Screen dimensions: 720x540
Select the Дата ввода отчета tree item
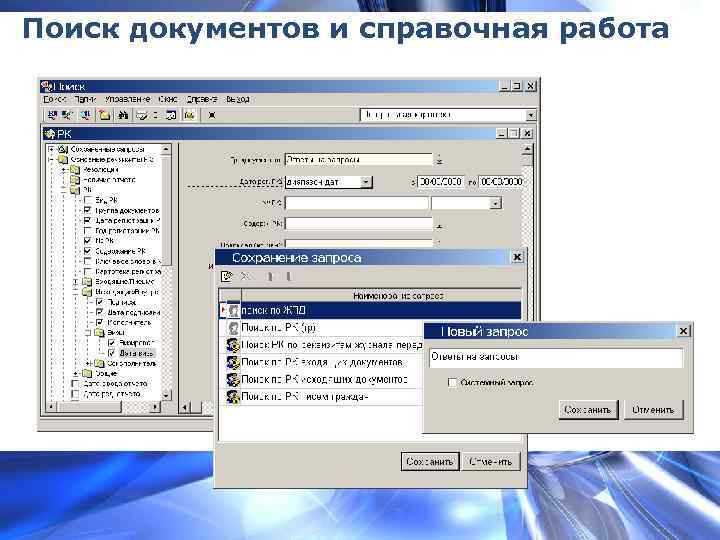pos(115,383)
